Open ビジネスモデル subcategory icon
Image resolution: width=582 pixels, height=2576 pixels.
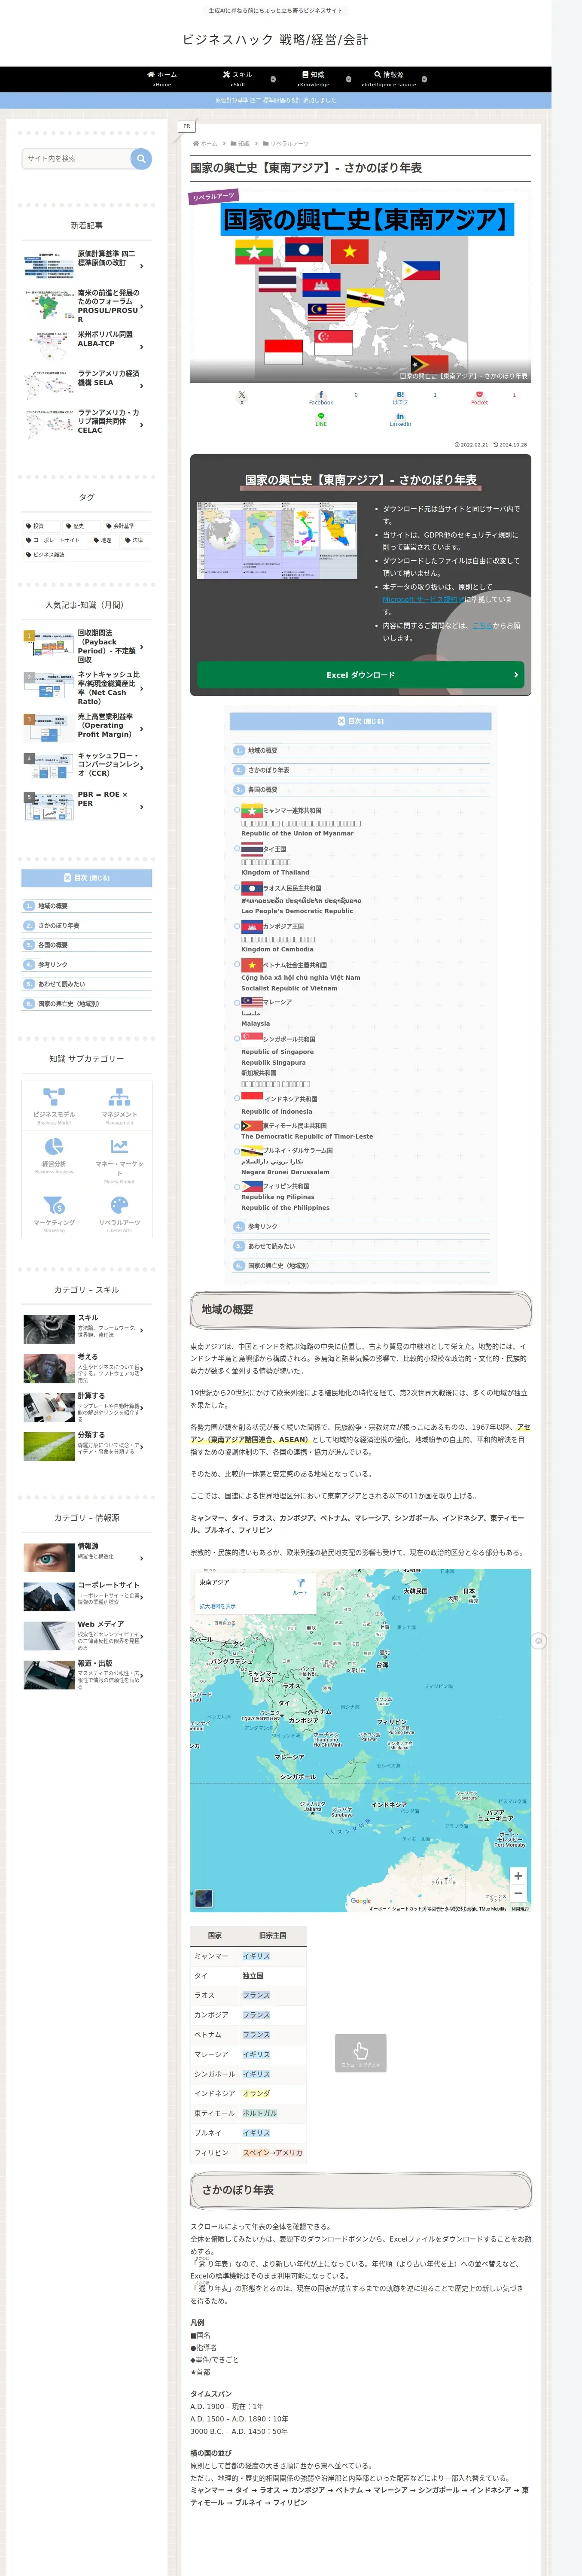[x=54, y=1096]
